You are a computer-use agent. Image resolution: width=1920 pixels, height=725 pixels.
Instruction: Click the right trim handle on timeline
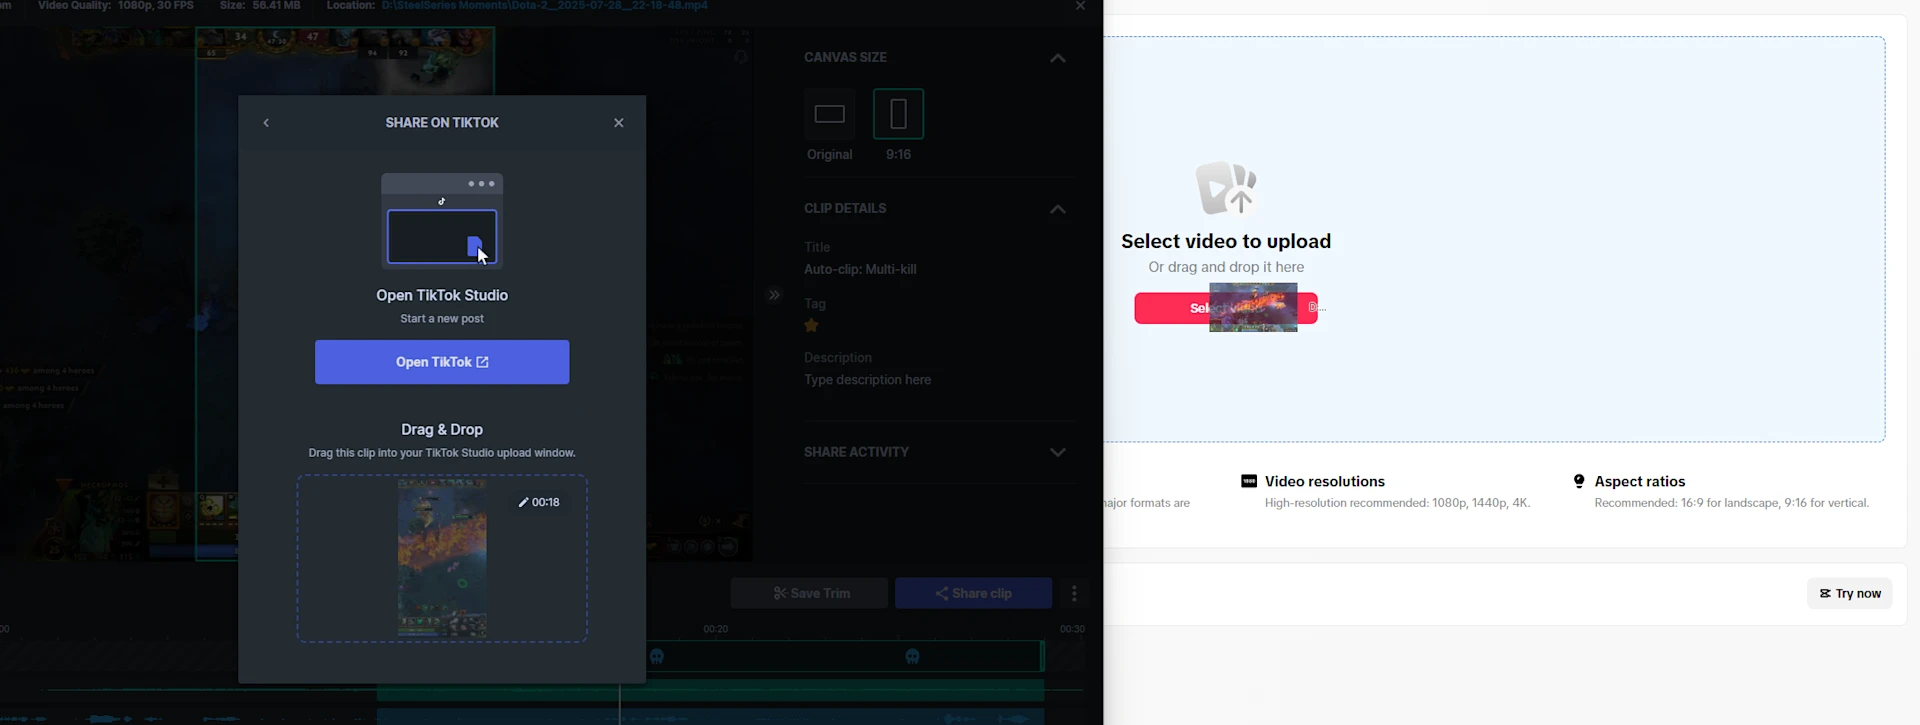1042,656
